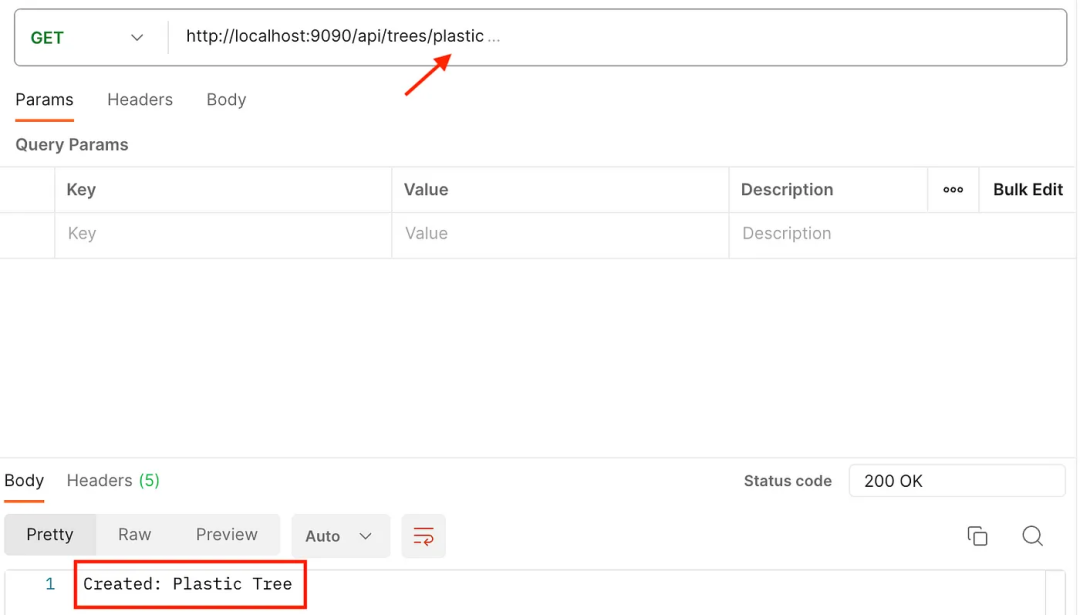This screenshot has width=1080, height=615.
Task: Open the response Headers (5) tab
Action: [x=113, y=481]
